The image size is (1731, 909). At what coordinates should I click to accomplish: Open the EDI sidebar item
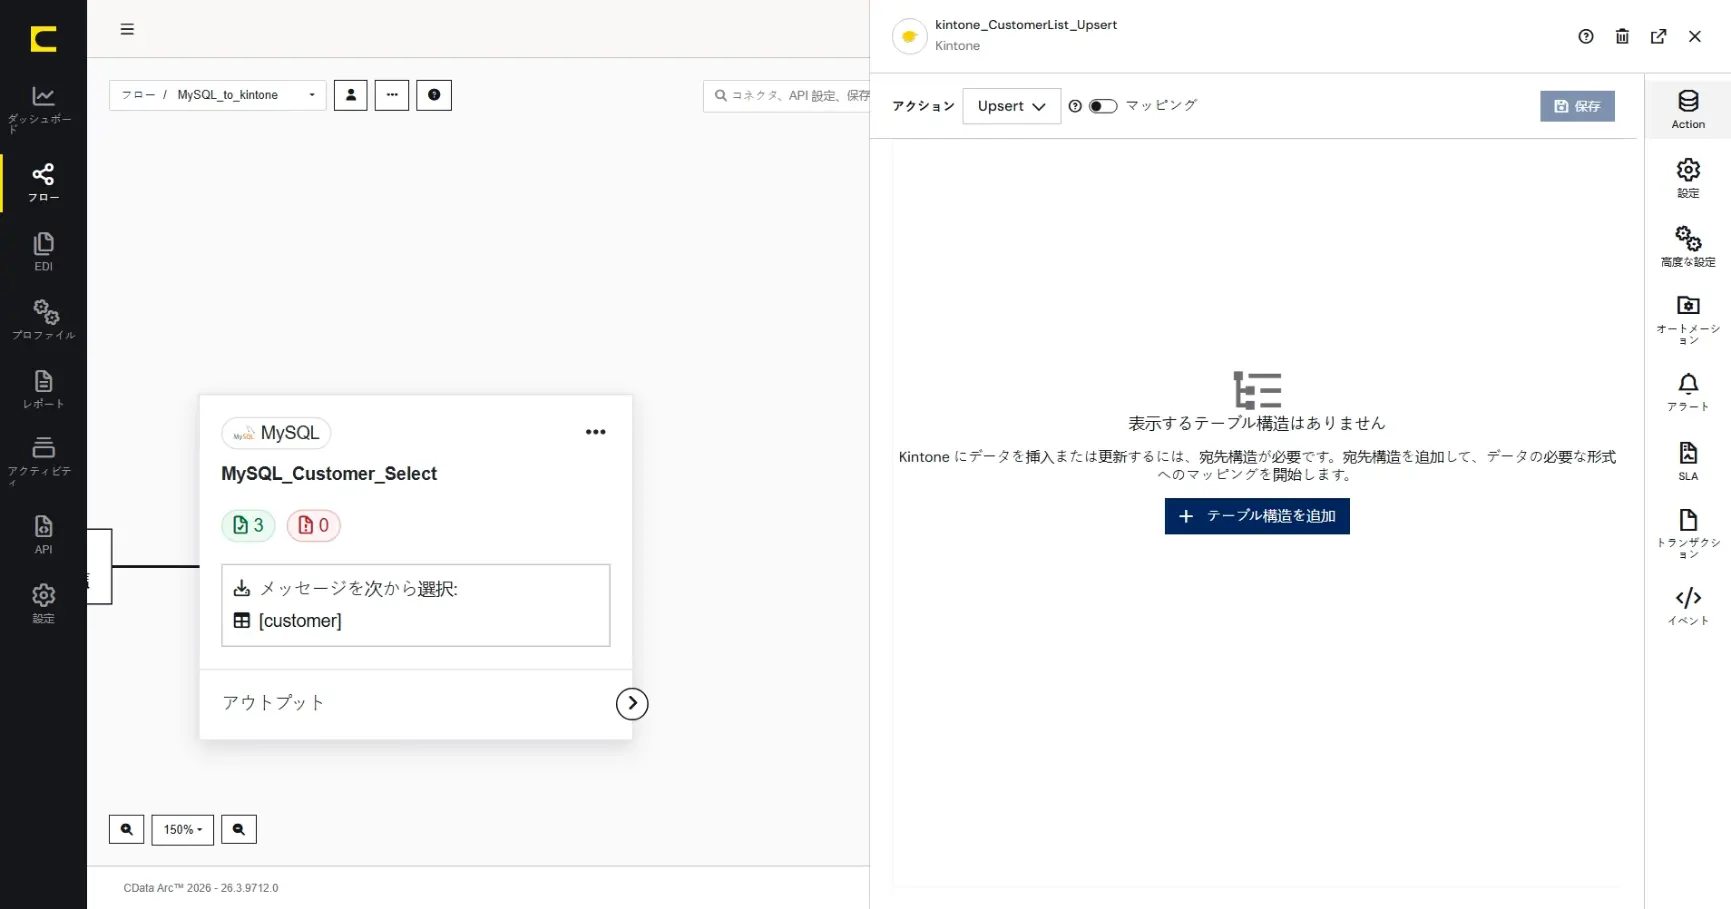[x=43, y=252]
